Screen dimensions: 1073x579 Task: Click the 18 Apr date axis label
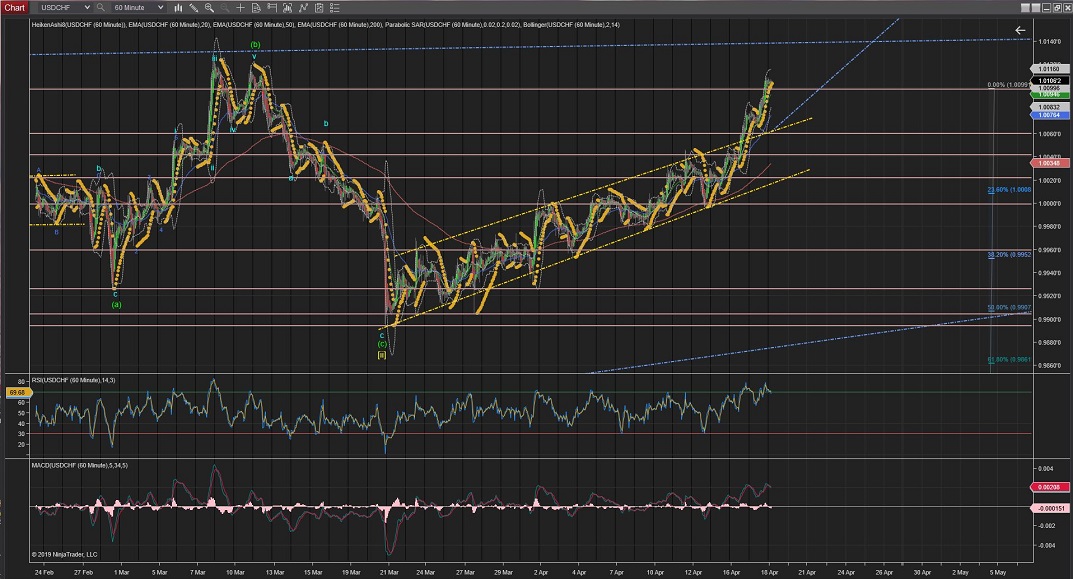pyautogui.click(x=769, y=572)
